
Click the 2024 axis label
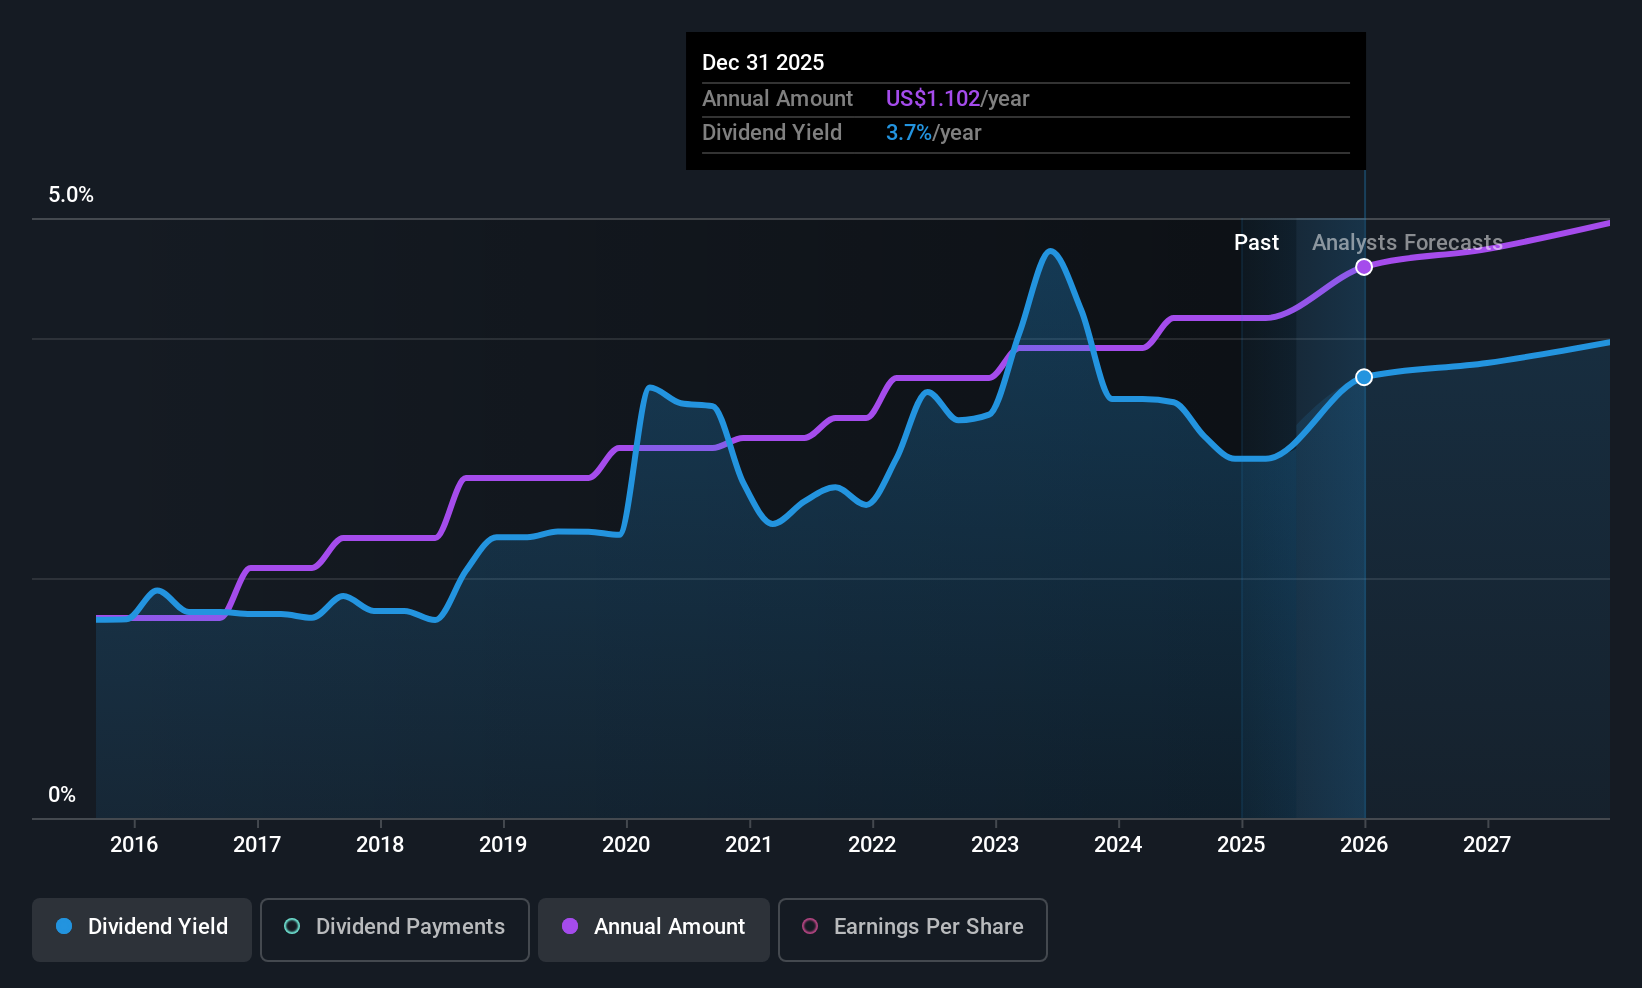1118,845
